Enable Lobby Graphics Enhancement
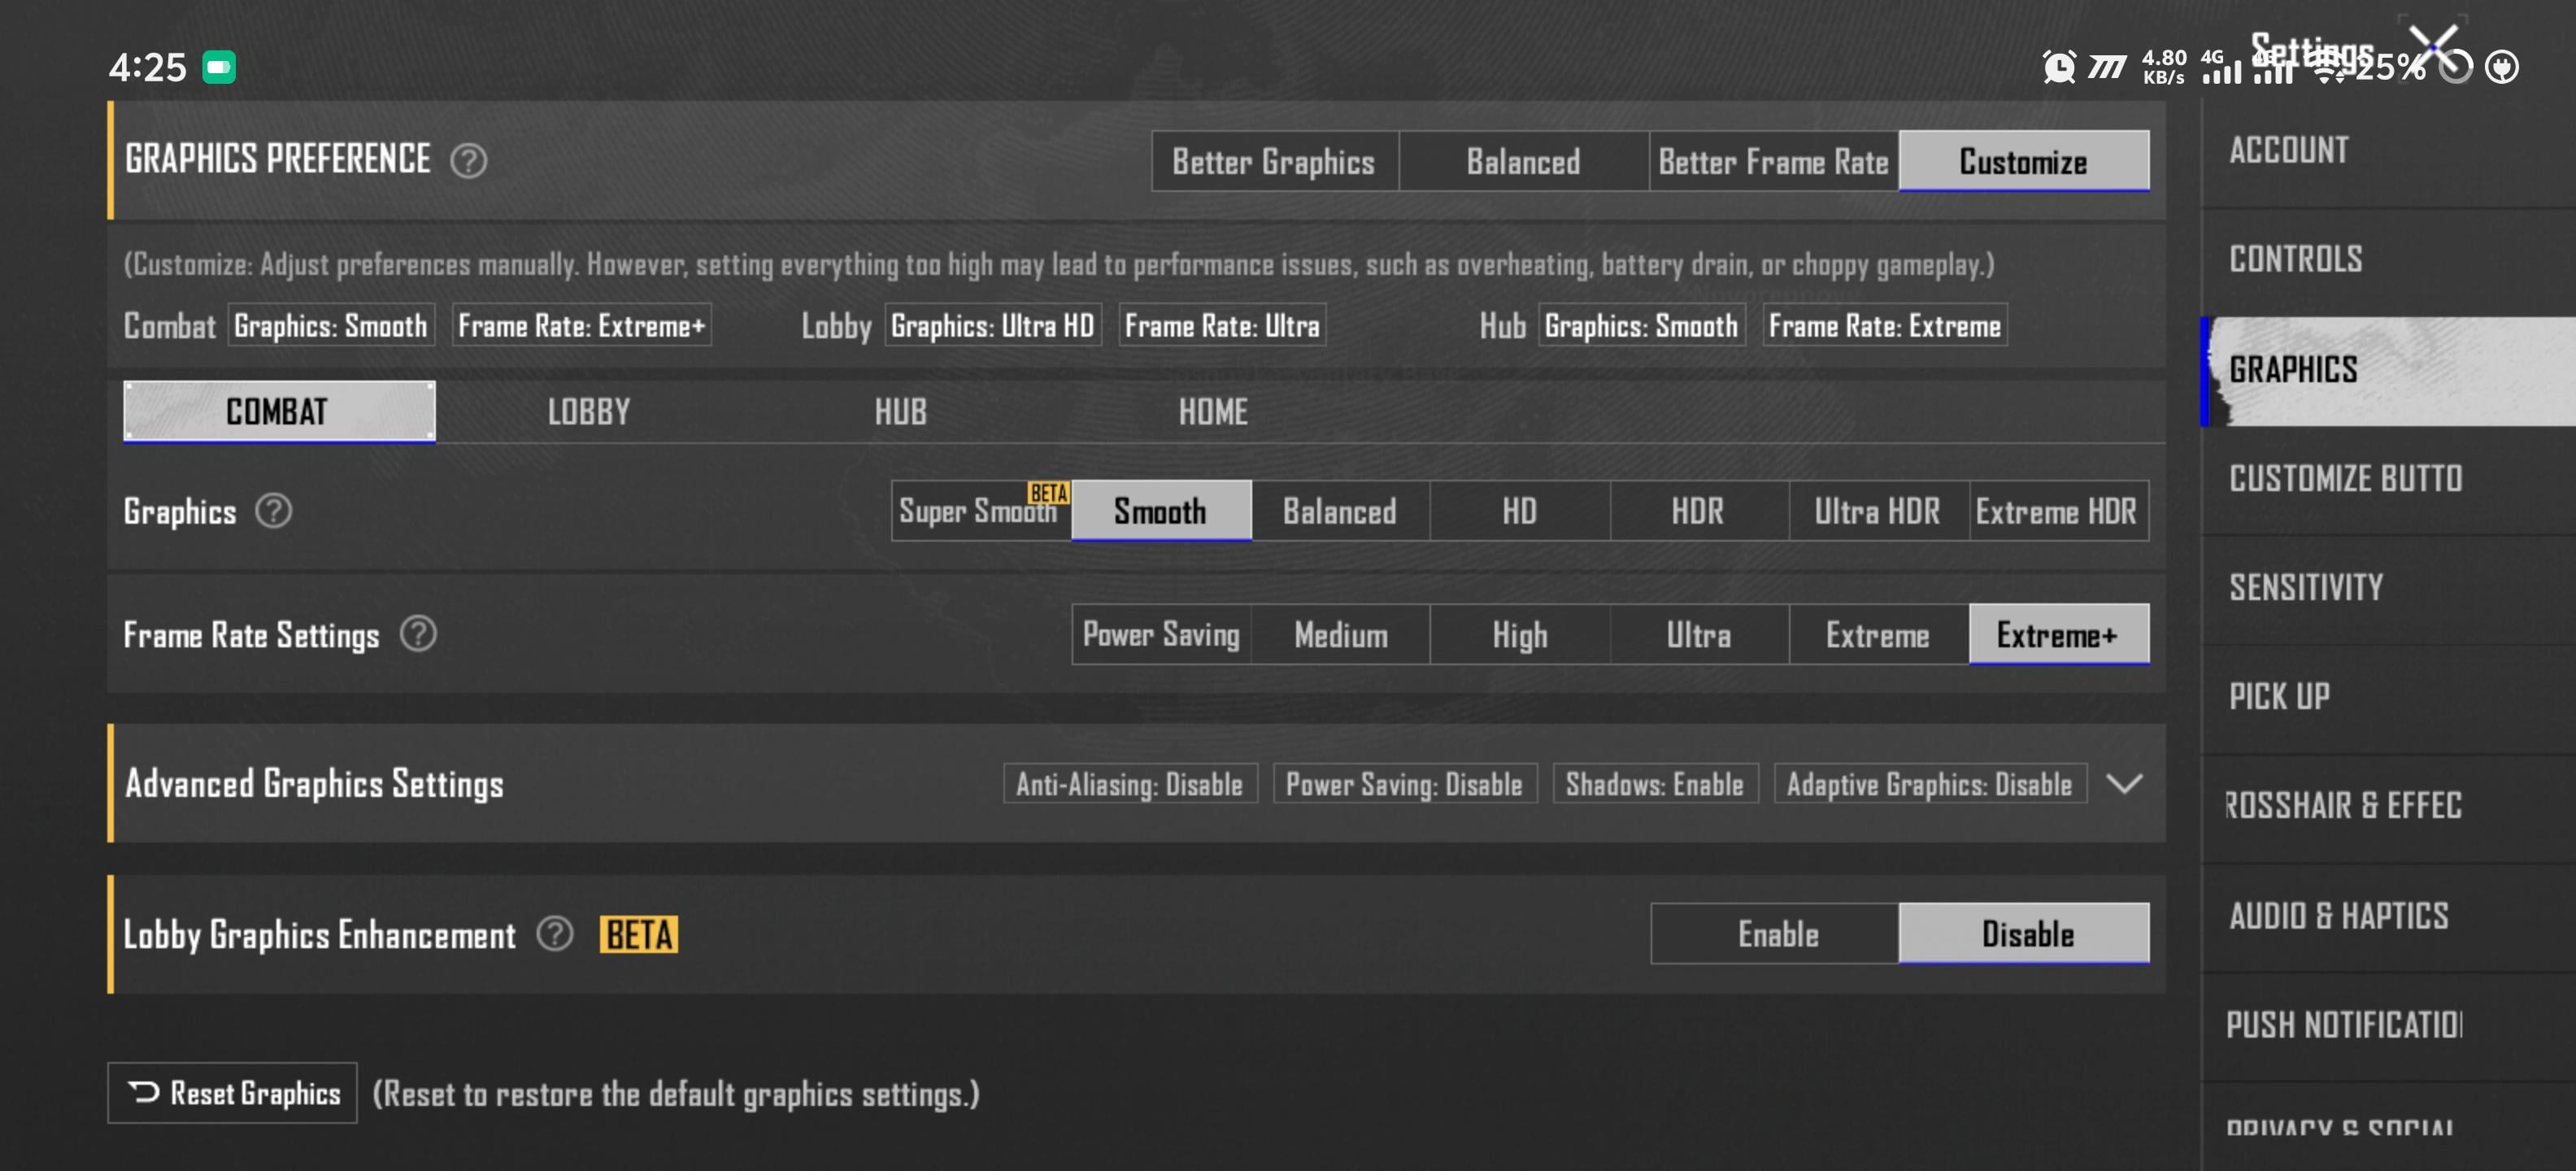Screen dimensions: 2576x1171 [x=1776, y=934]
